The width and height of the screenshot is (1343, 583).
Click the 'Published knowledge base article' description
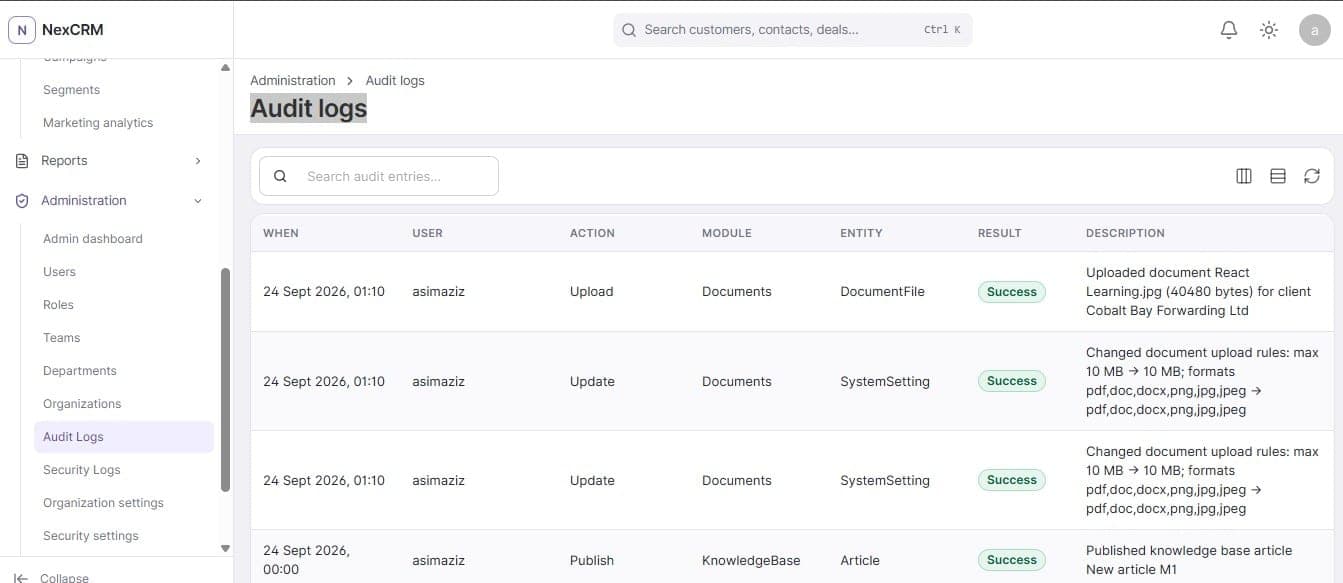[1189, 560]
